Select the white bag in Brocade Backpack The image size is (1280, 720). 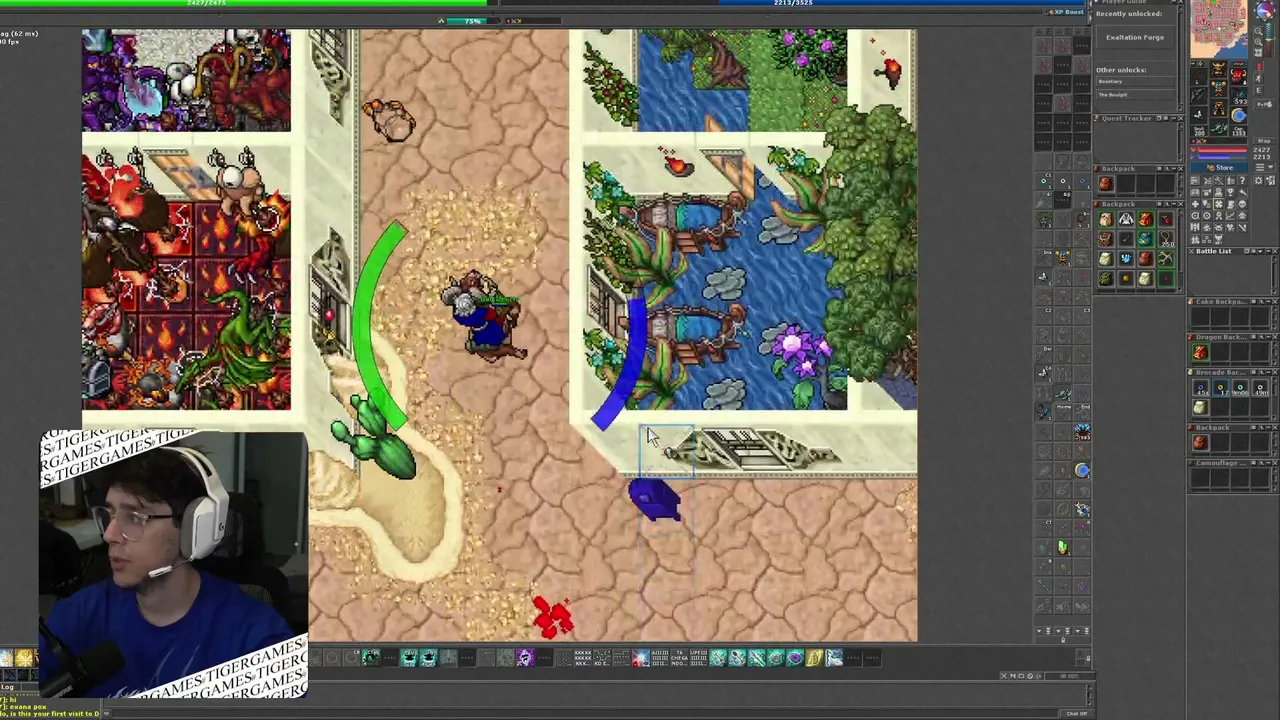pos(1200,407)
